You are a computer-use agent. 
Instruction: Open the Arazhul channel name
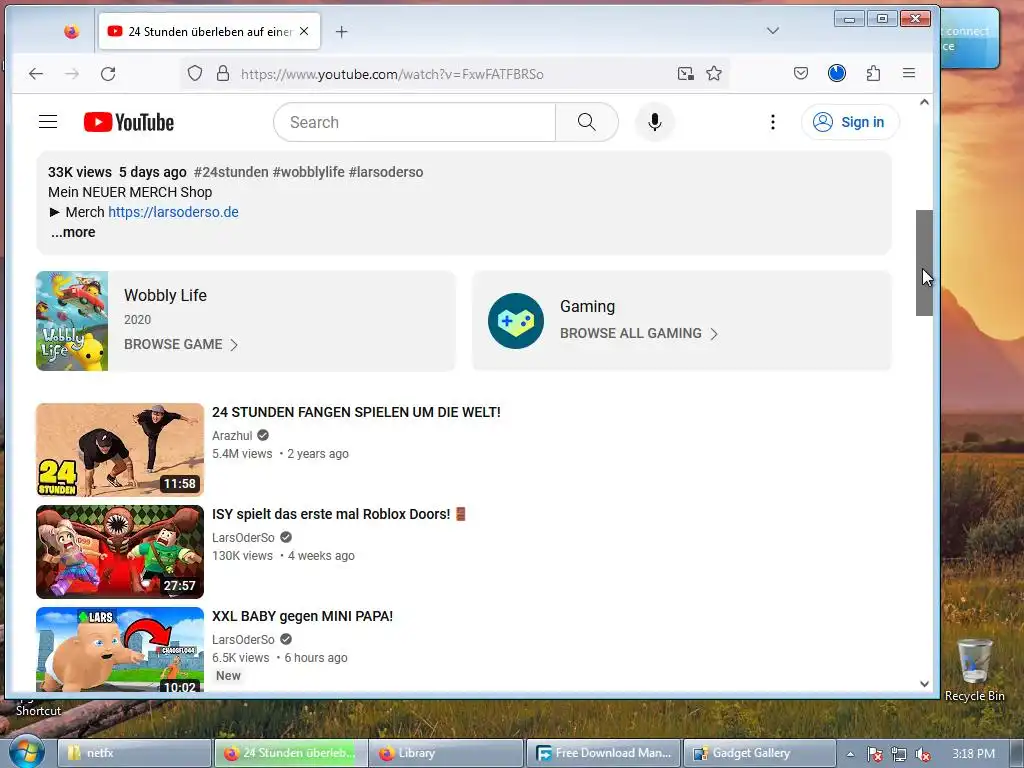tap(232, 436)
